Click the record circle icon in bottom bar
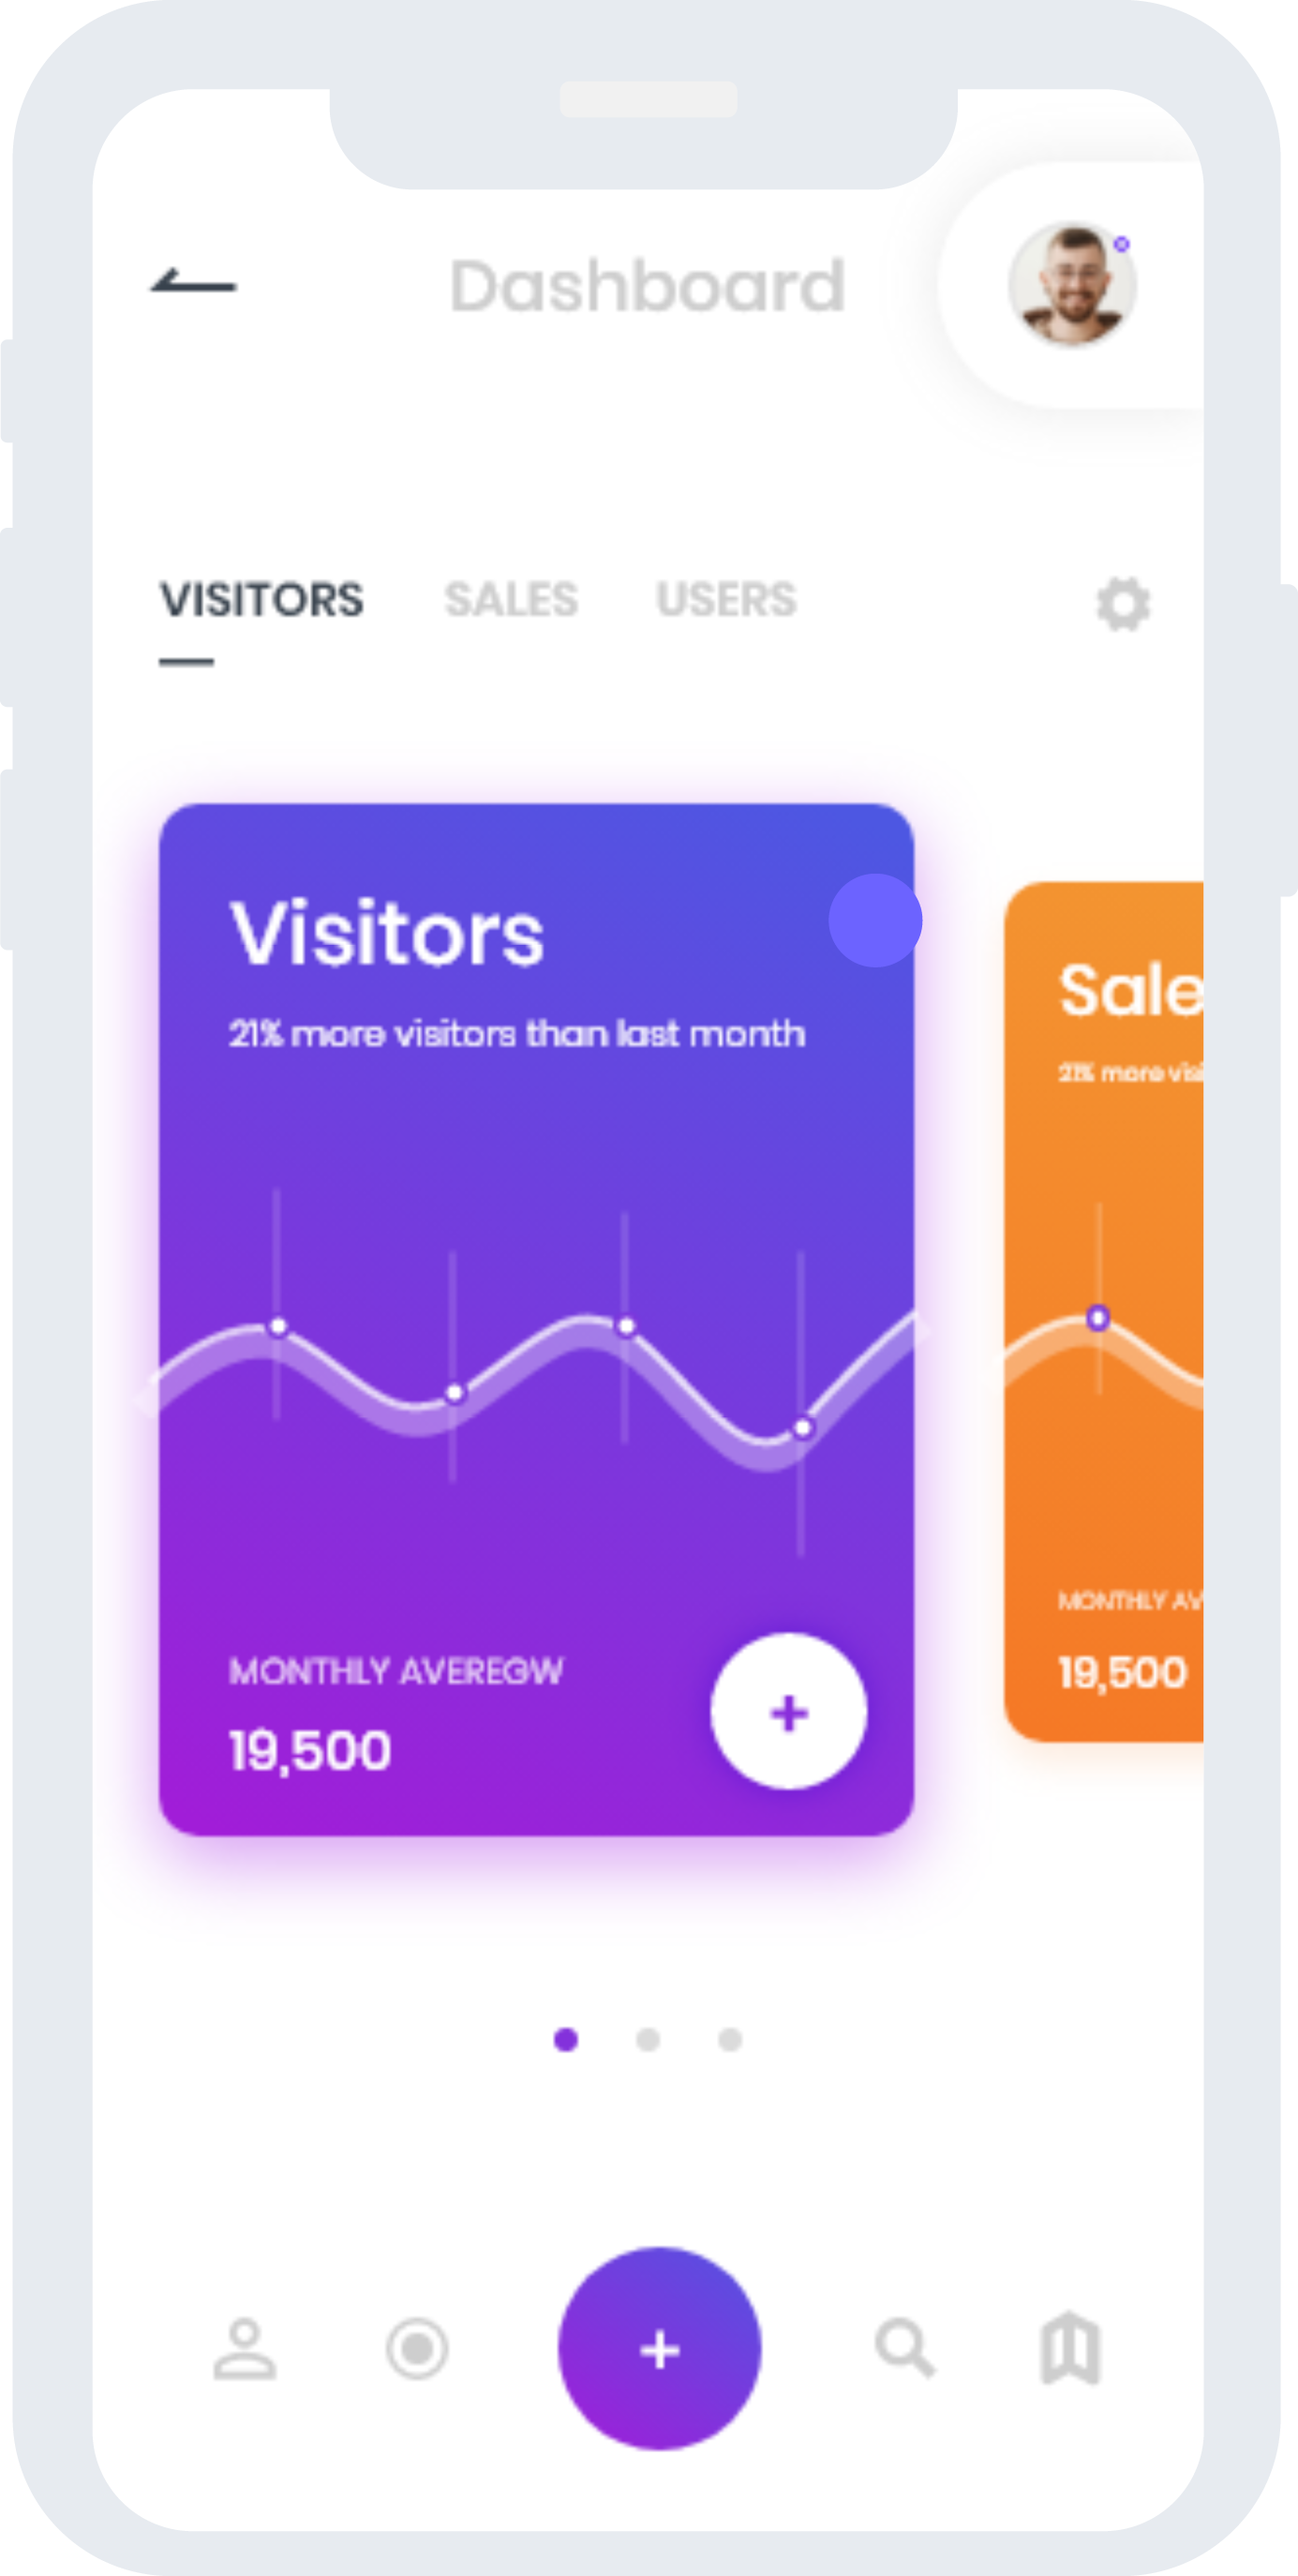This screenshot has width=1298, height=2576. (x=419, y=2350)
